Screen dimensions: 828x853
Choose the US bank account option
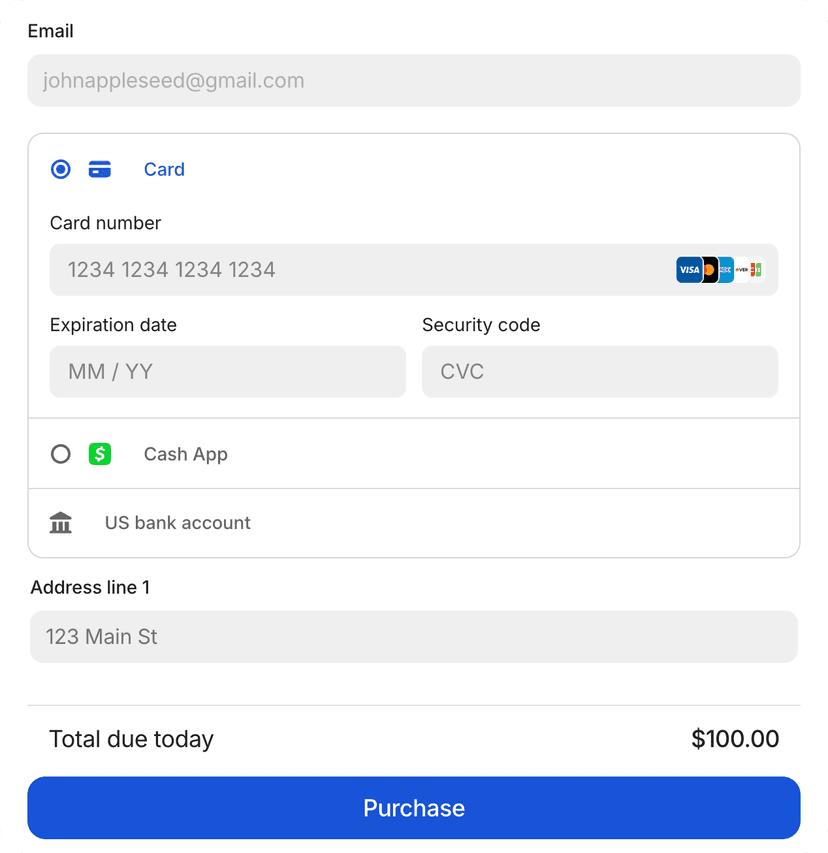(x=178, y=523)
